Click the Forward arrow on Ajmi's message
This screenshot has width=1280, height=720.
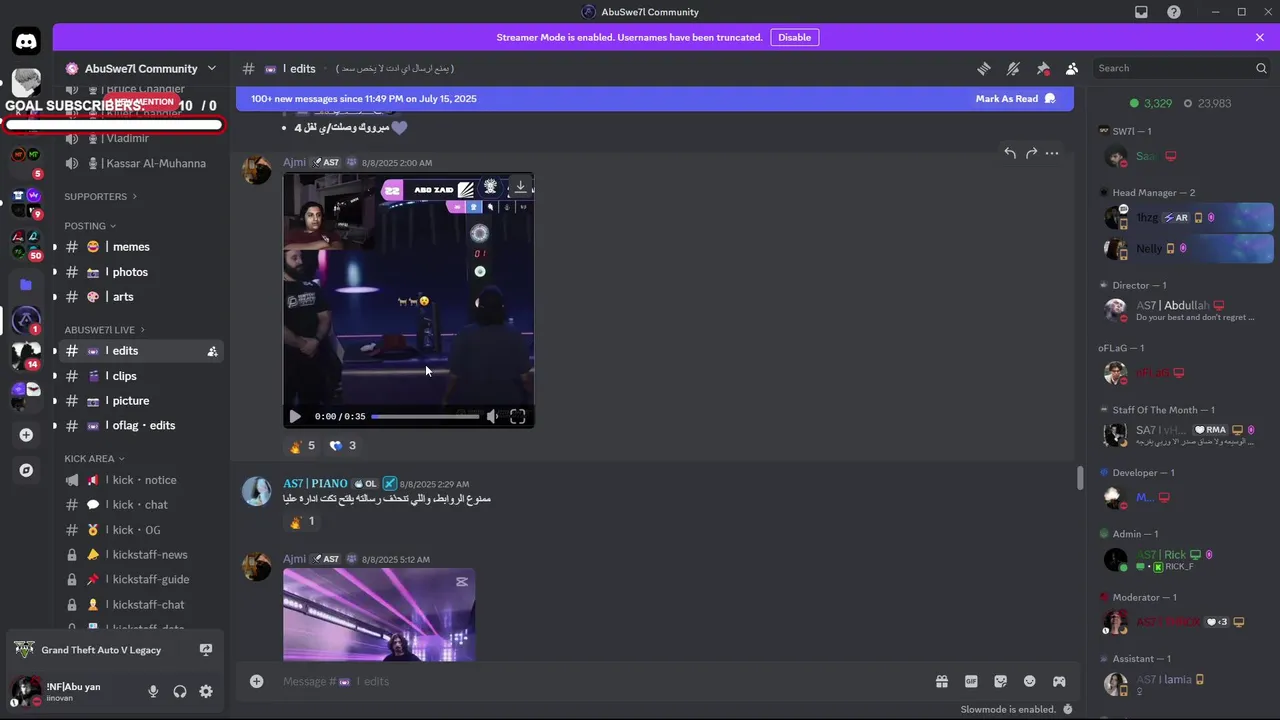click(x=1031, y=153)
